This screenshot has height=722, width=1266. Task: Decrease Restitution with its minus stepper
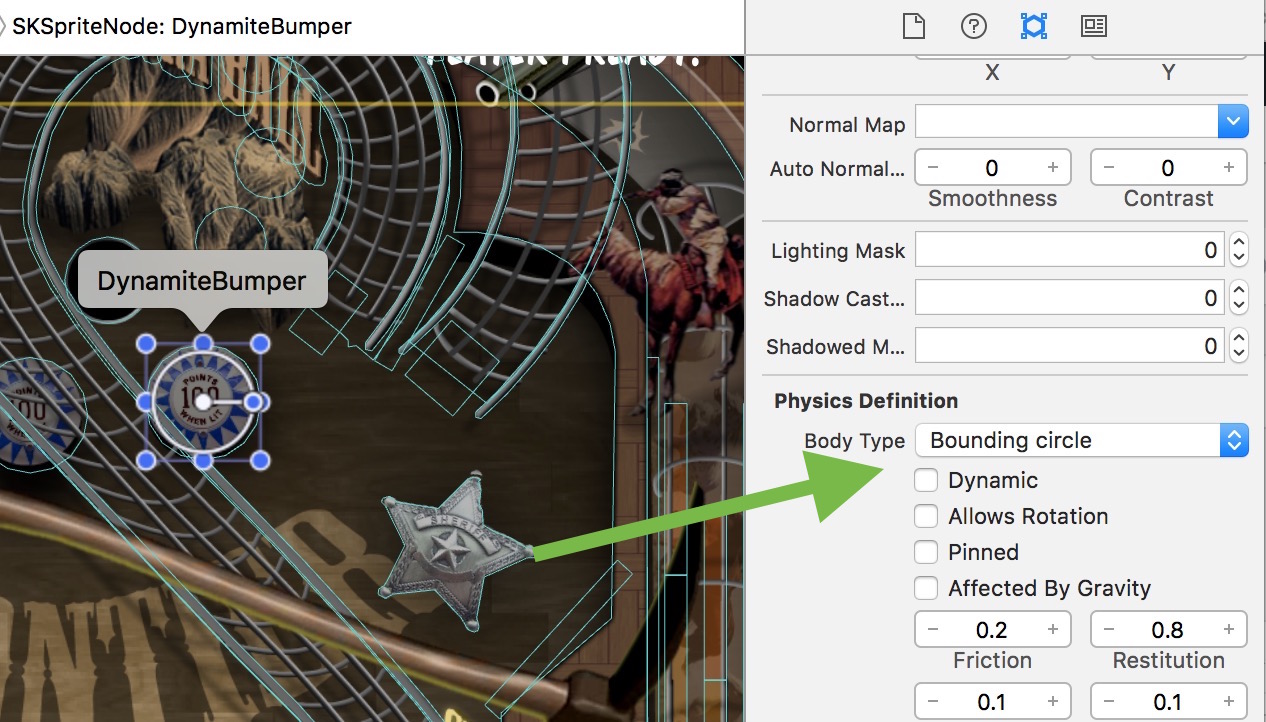1108,629
